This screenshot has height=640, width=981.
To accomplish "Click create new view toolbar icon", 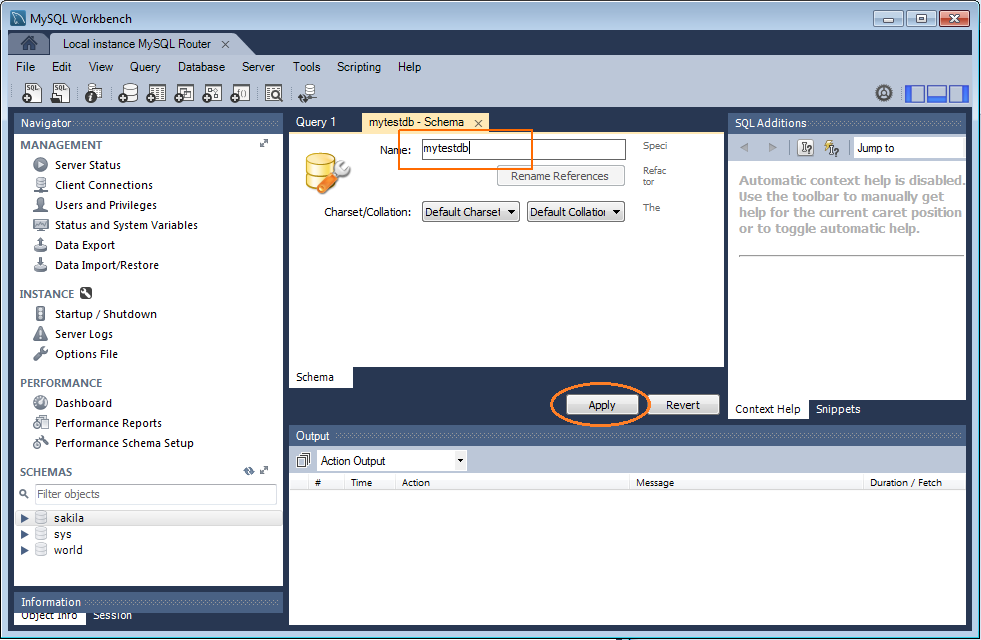I will pos(184,93).
